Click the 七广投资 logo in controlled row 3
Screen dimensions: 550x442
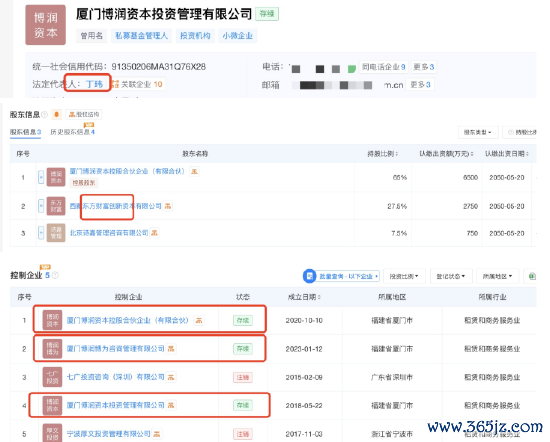coord(52,377)
